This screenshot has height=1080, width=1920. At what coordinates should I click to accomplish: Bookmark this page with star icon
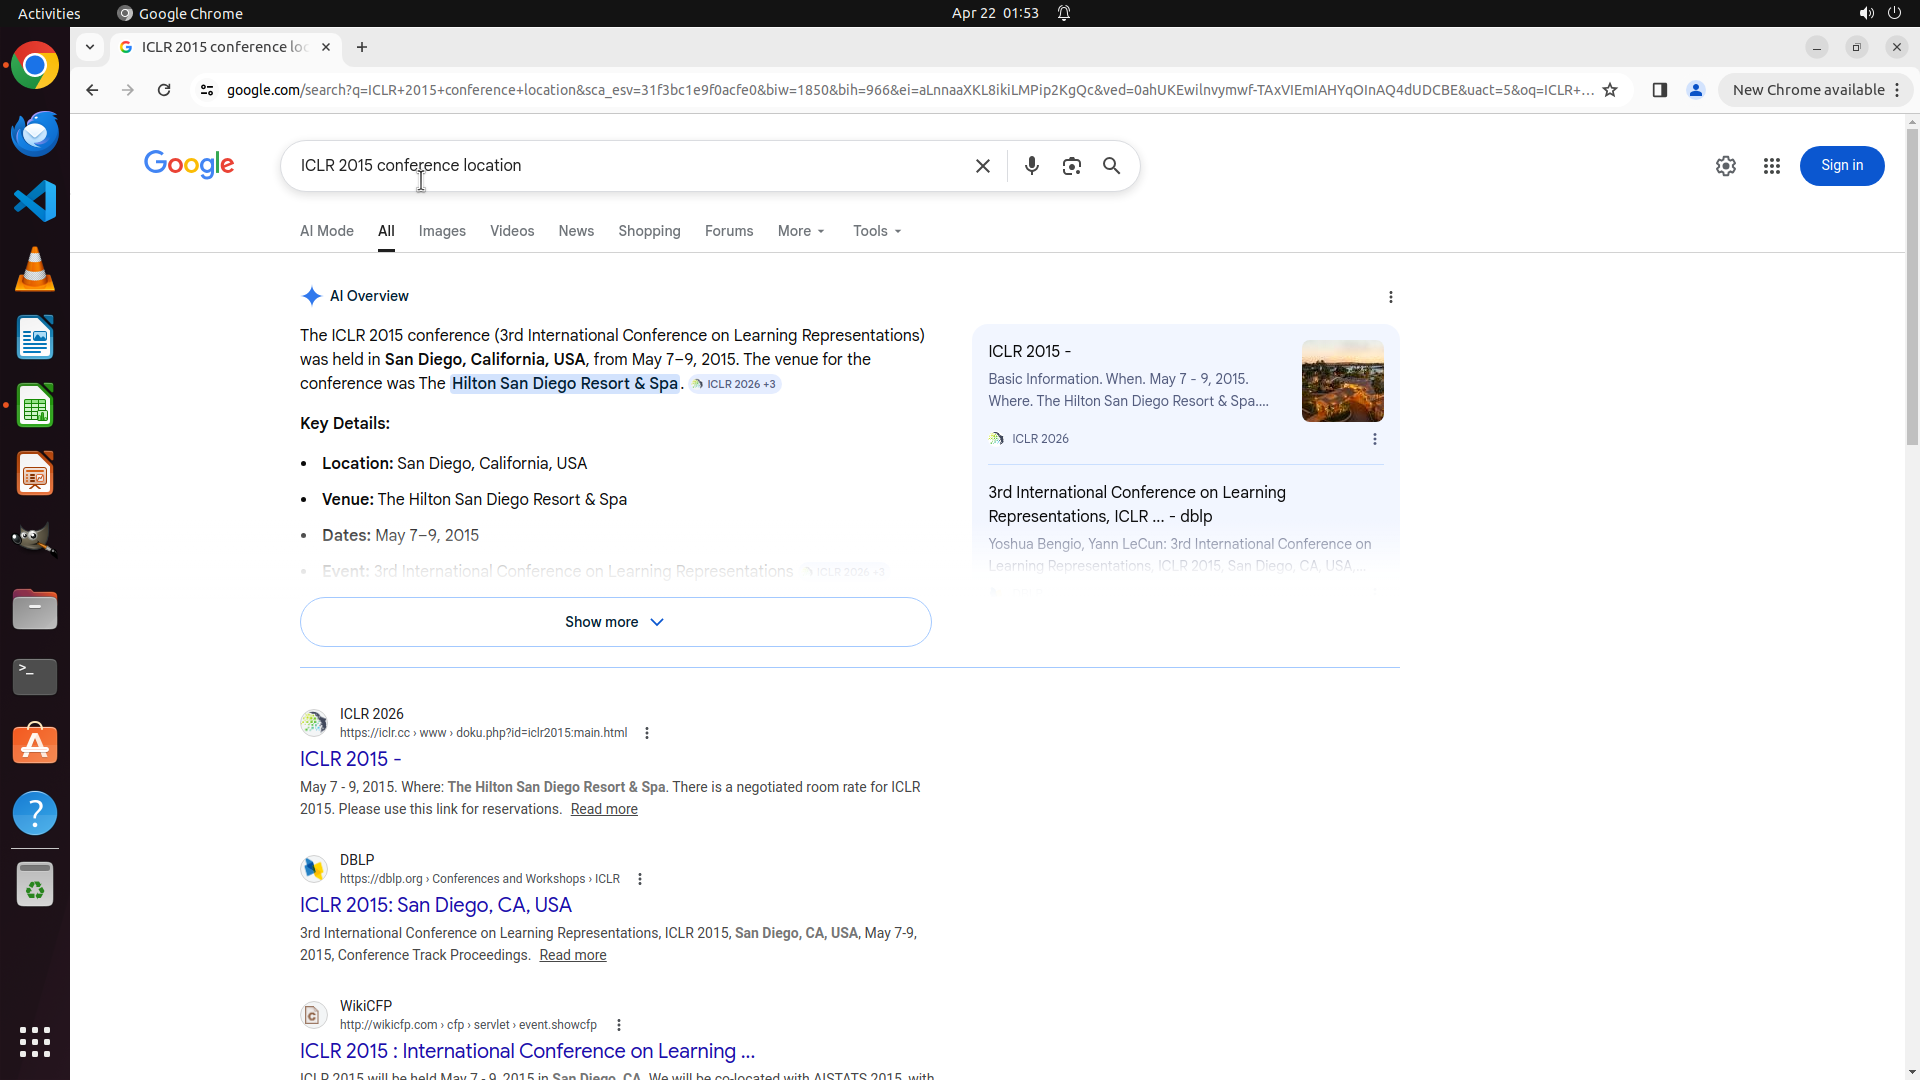pos(1609,90)
